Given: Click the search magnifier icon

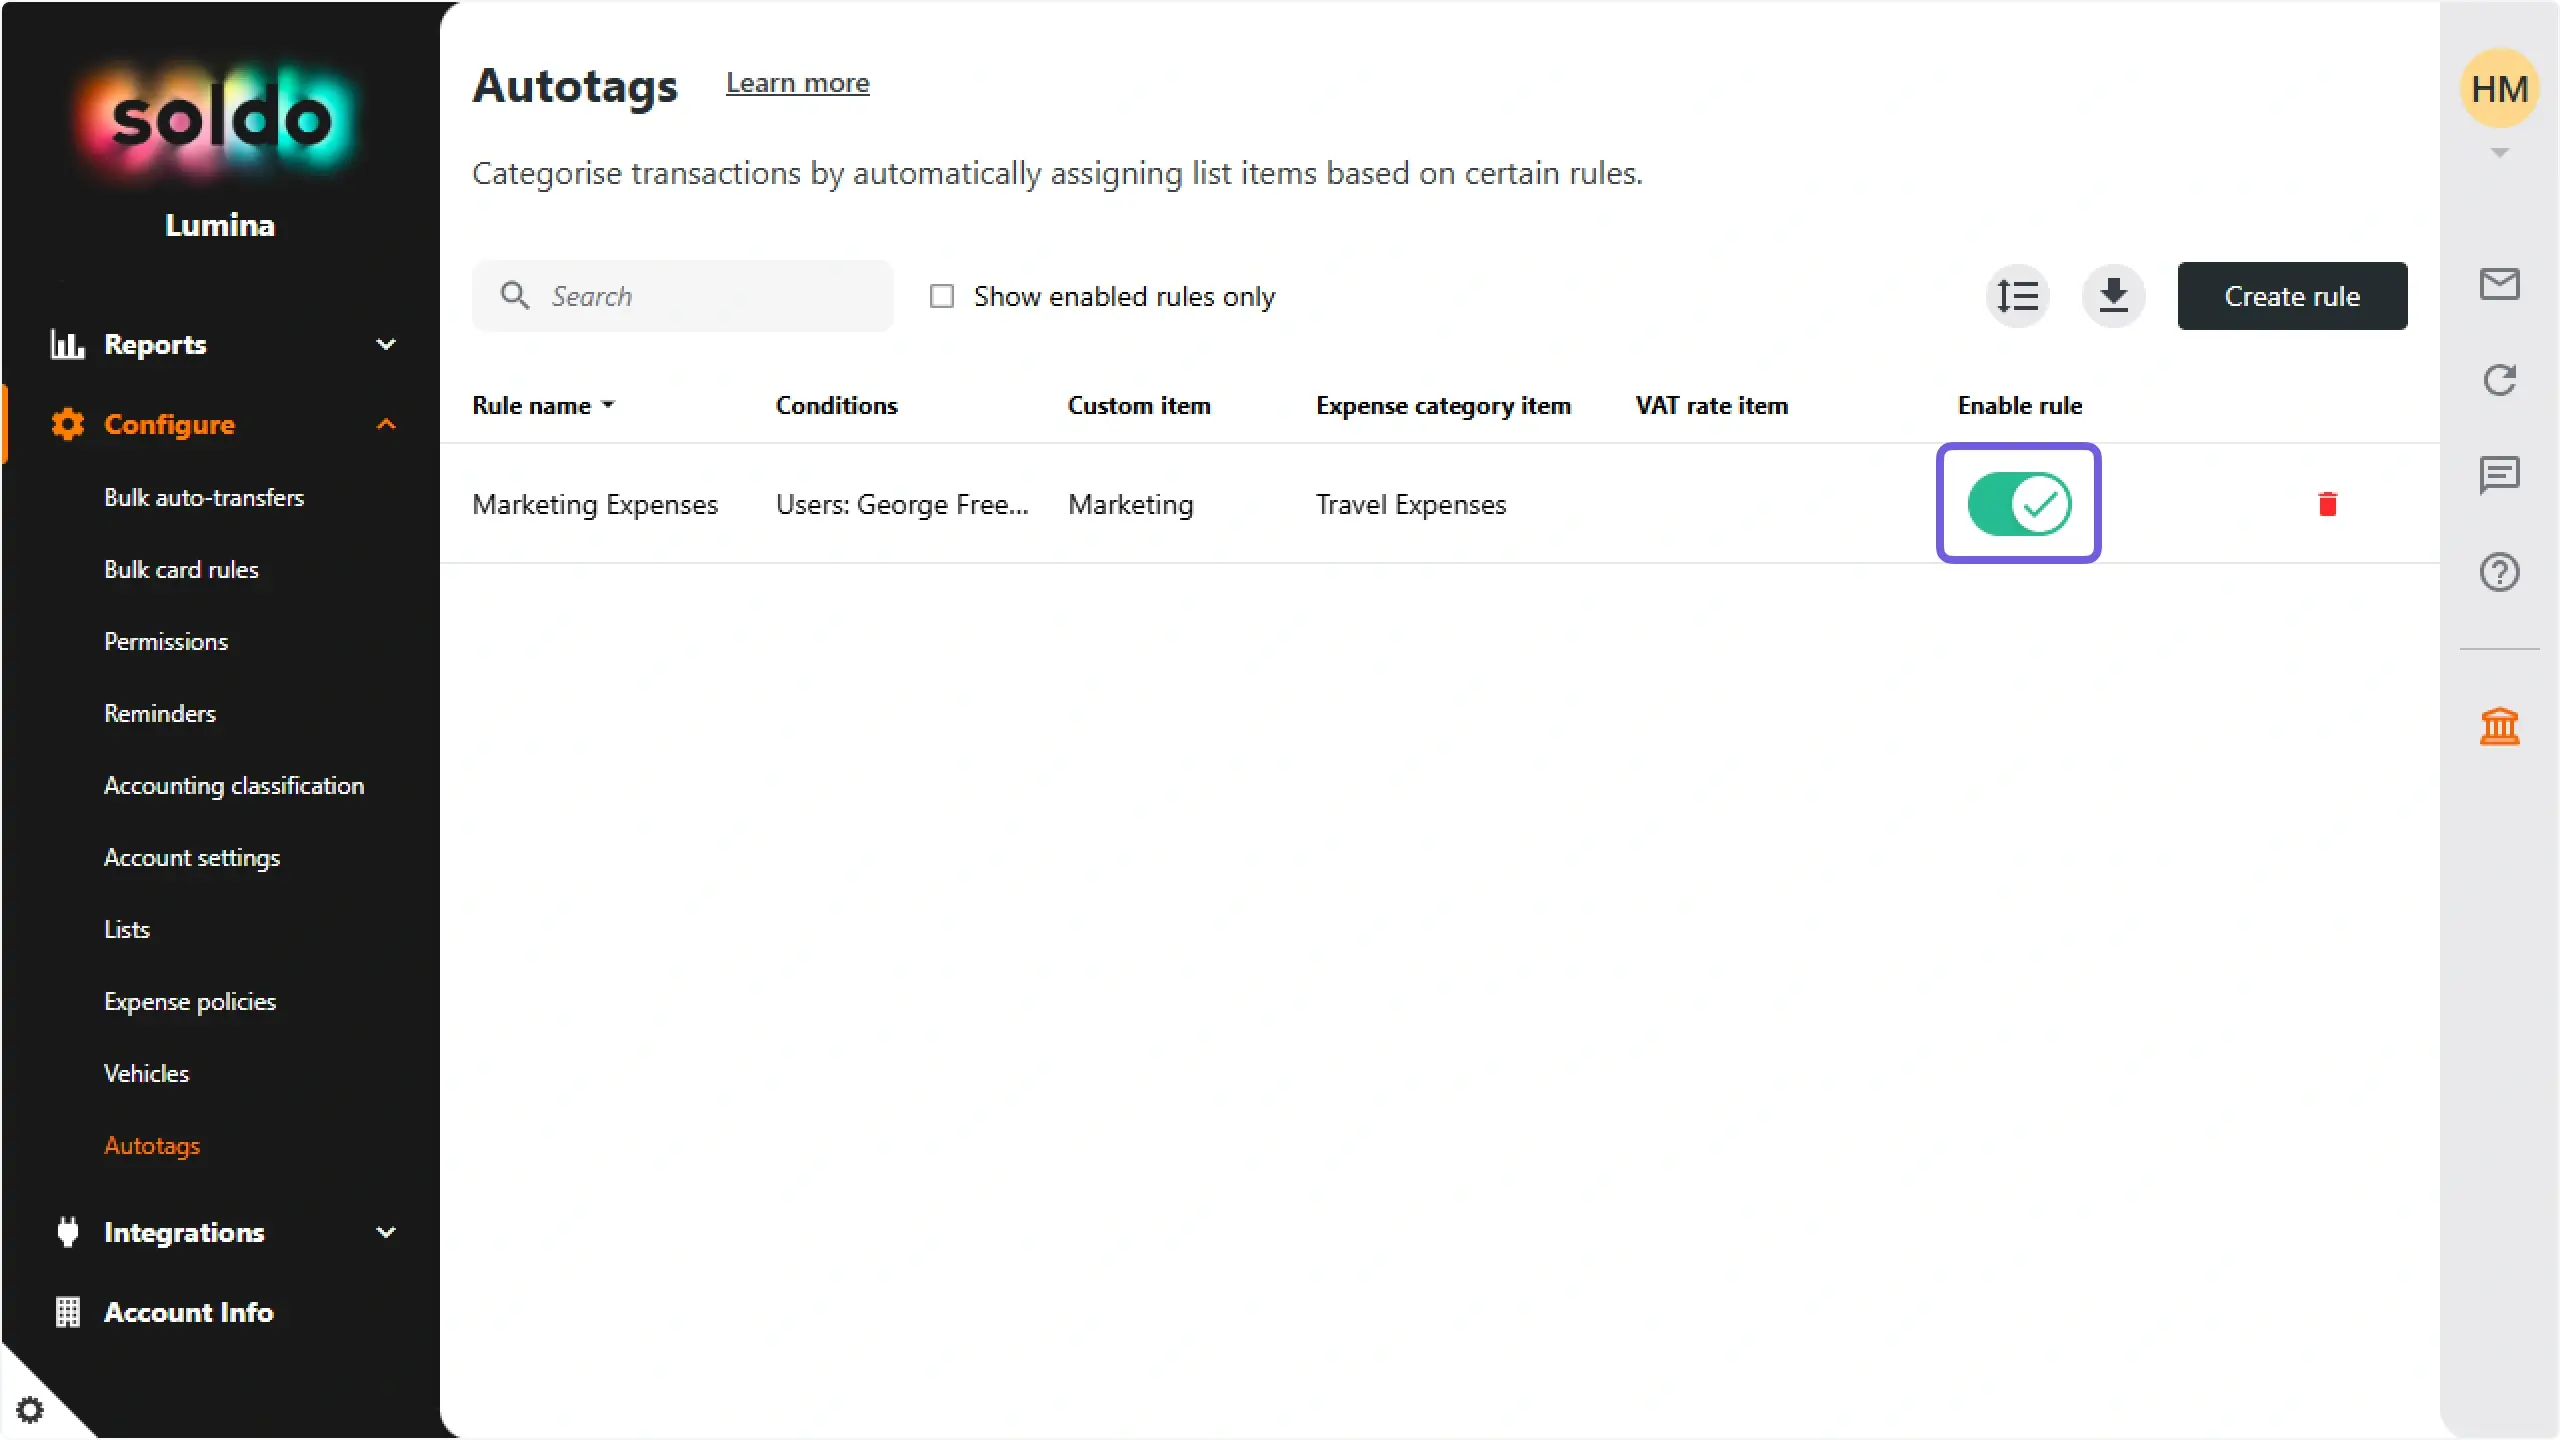Looking at the screenshot, I should coord(515,295).
